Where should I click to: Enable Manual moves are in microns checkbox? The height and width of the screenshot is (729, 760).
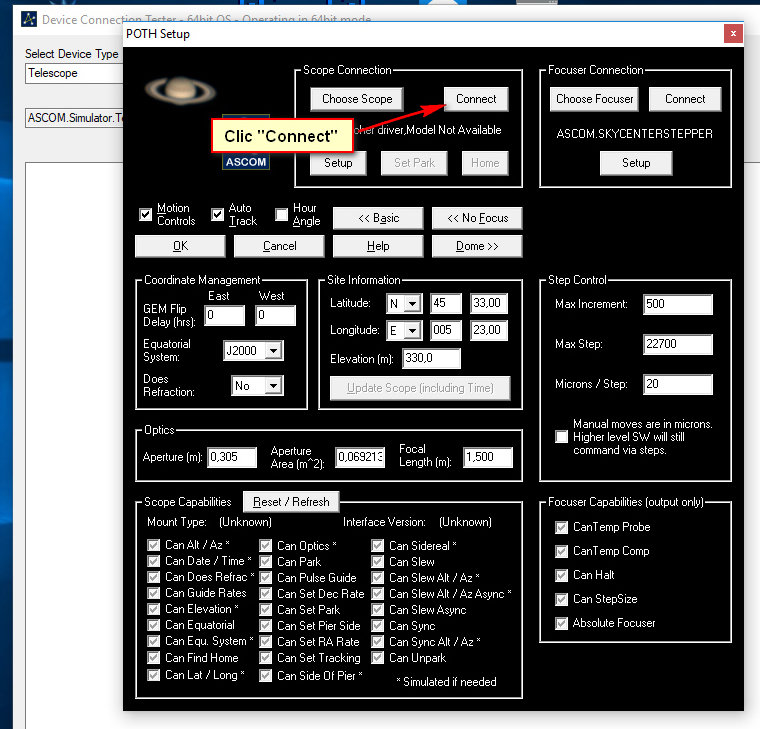coord(561,437)
